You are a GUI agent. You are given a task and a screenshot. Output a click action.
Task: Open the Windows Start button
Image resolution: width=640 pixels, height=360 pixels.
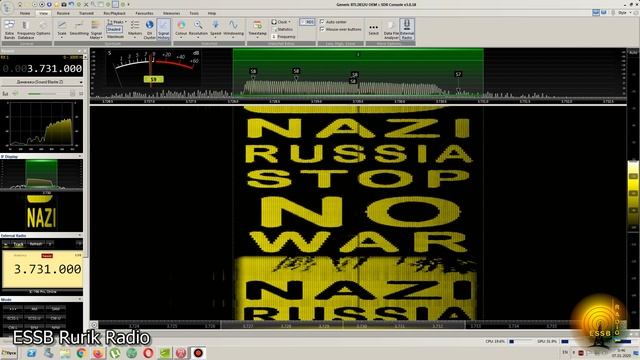9,353
